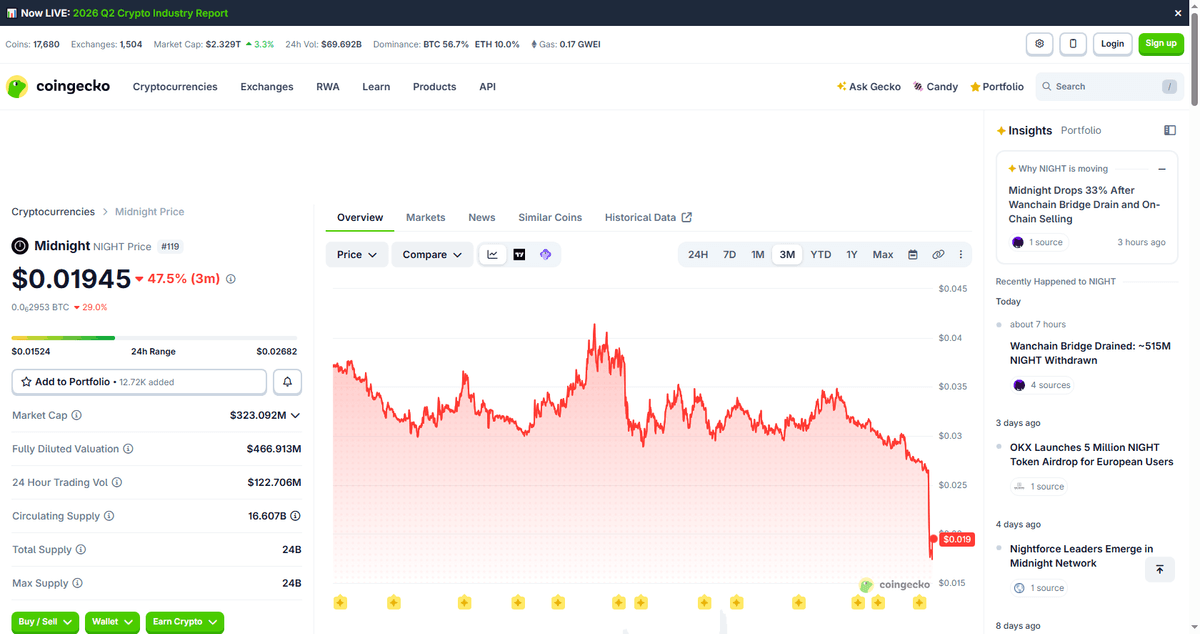Select the Max chart range

[x=883, y=255]
